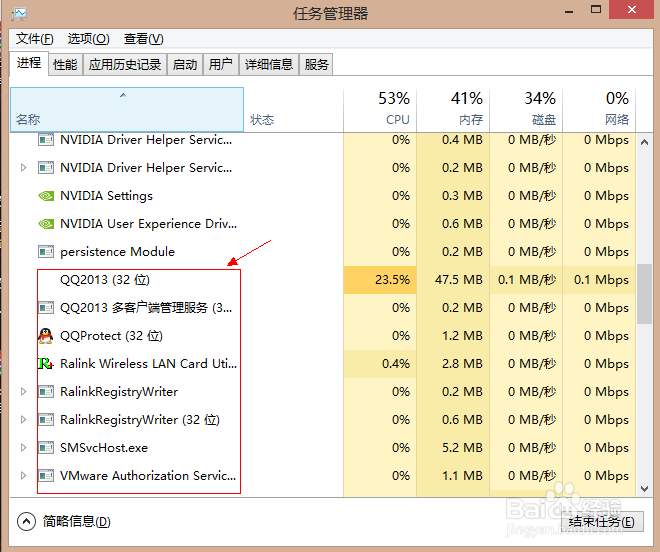The image size is (660, 552).
Task: Sort by the 状态 column header
Action: point(293,109)
